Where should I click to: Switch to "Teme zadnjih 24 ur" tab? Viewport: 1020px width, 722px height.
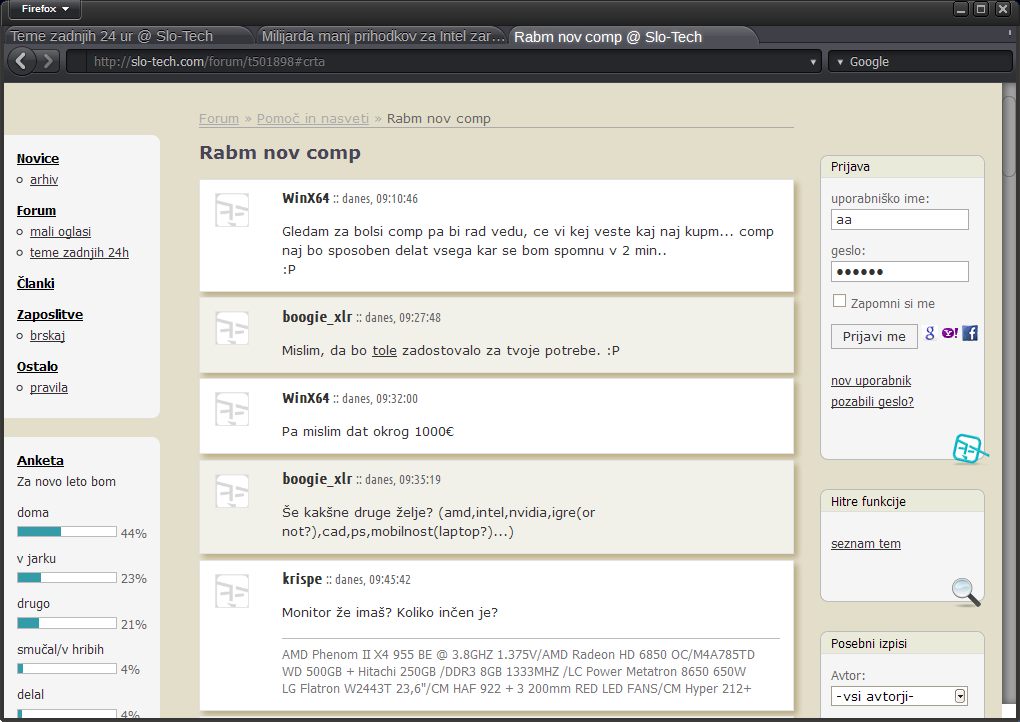[112, 36]
